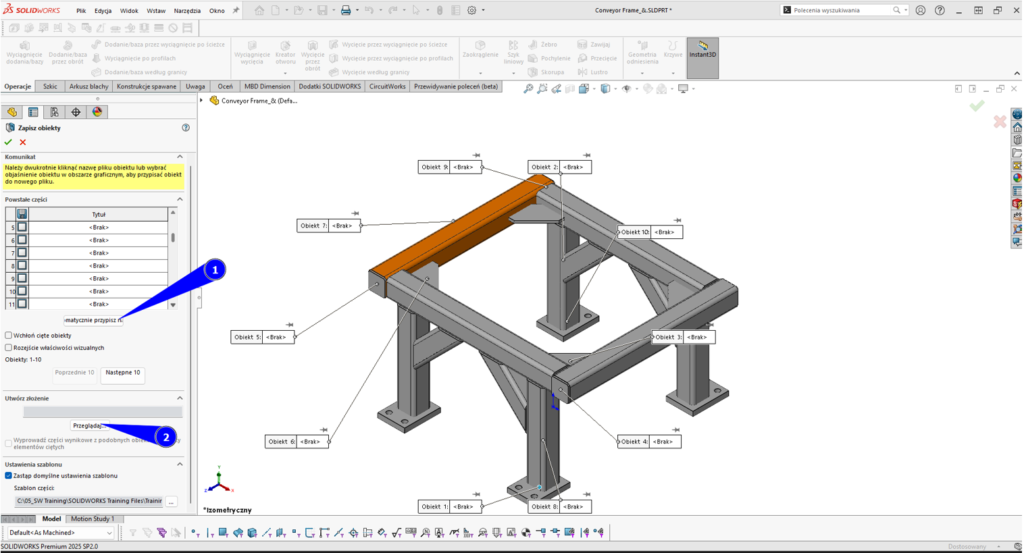Open the Narzędzia menu
The image size is (1024, 553).
186,10
